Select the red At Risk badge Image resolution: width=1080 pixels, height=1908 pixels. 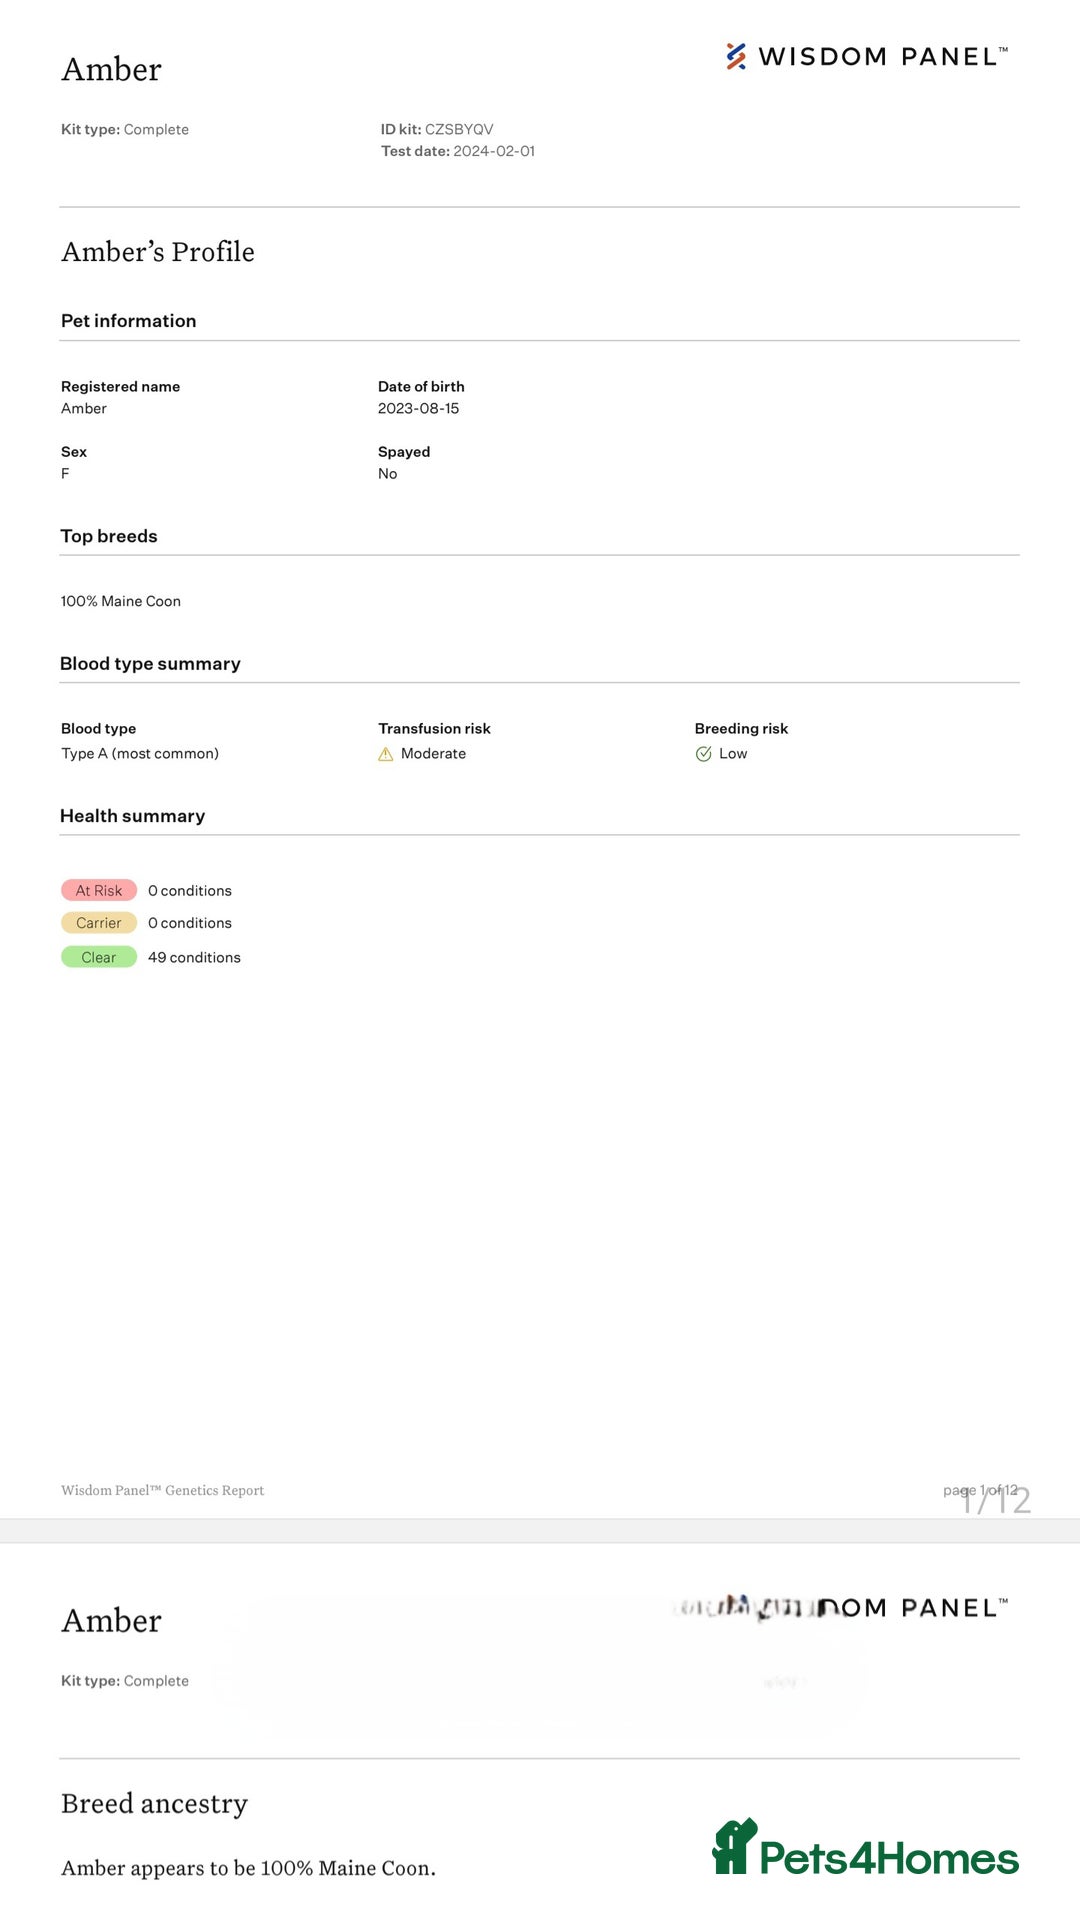click(x=99, y=890)
